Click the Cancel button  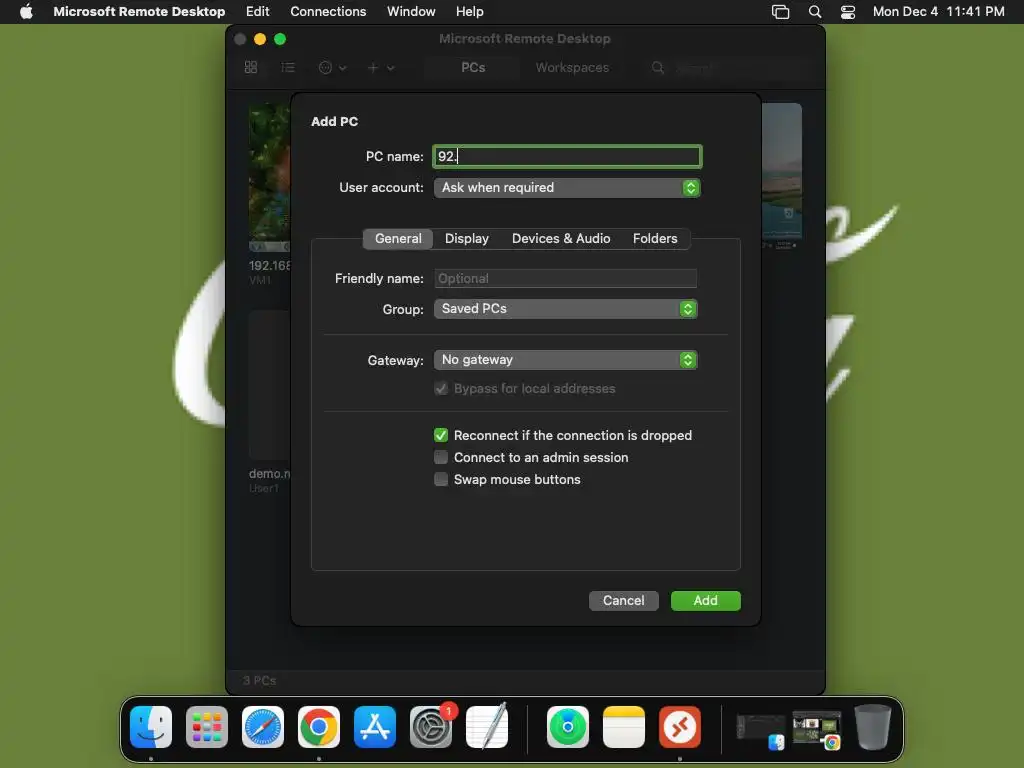pos(623,600)
